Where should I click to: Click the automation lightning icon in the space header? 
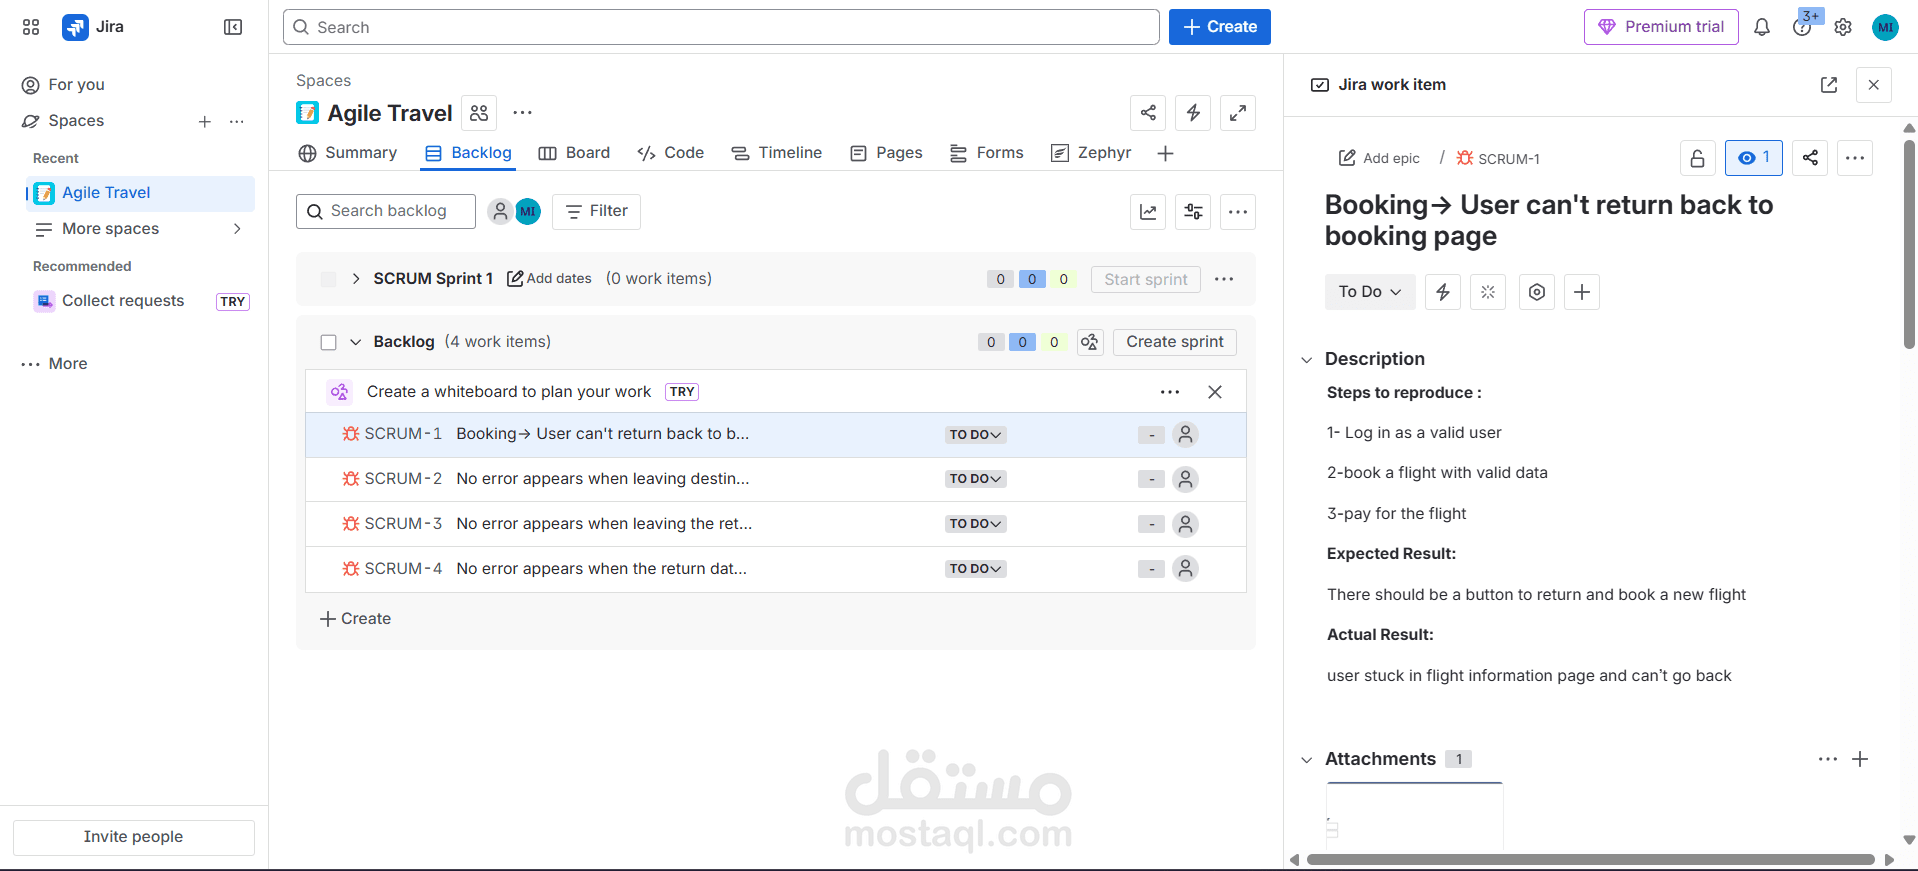1193,113
